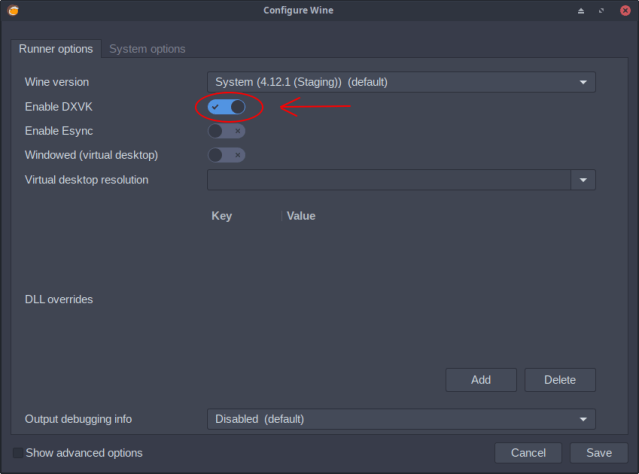Cancel the Wine configuration changes

(529, 453)
